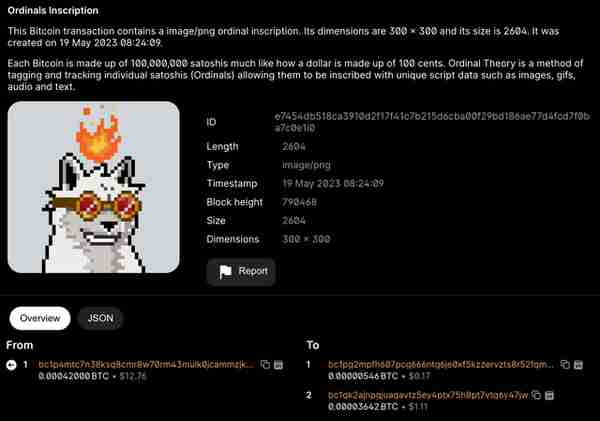This screenshot has height=421, width=600.
Task: Open first To address bc1pg2mpfh link
Action: coord(441,364)
